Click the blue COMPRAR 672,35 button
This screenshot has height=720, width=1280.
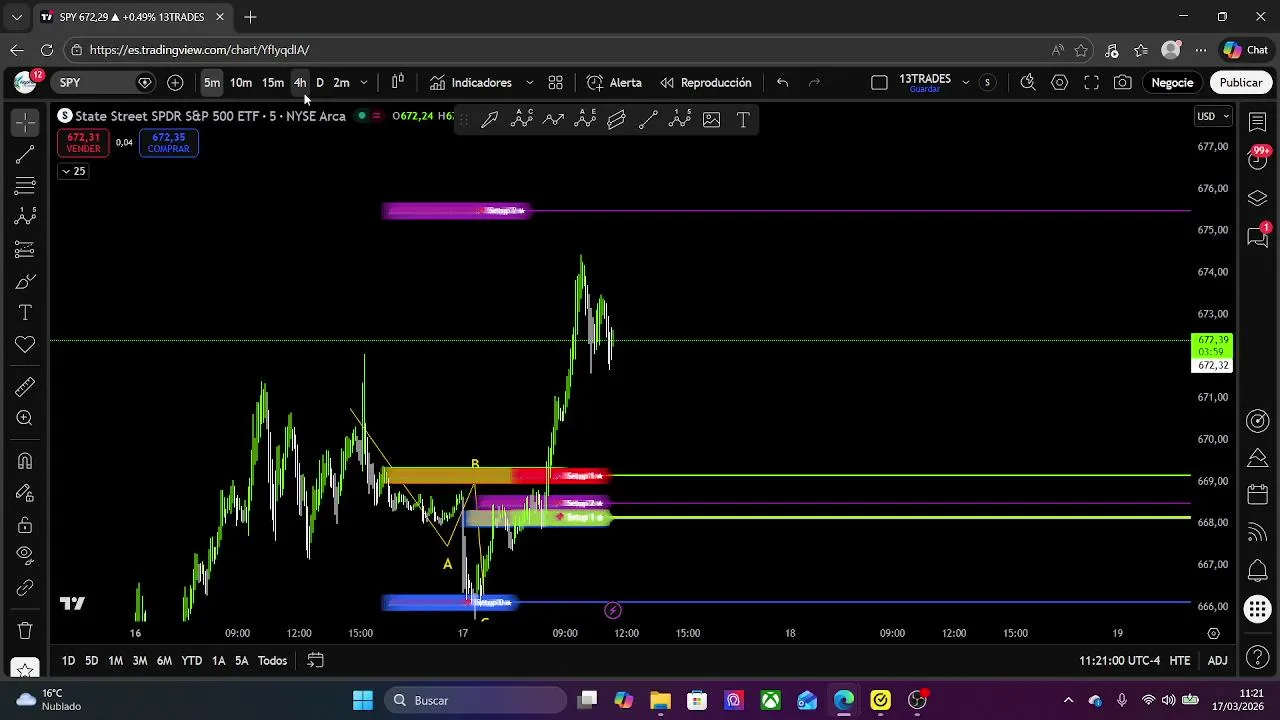168,143
